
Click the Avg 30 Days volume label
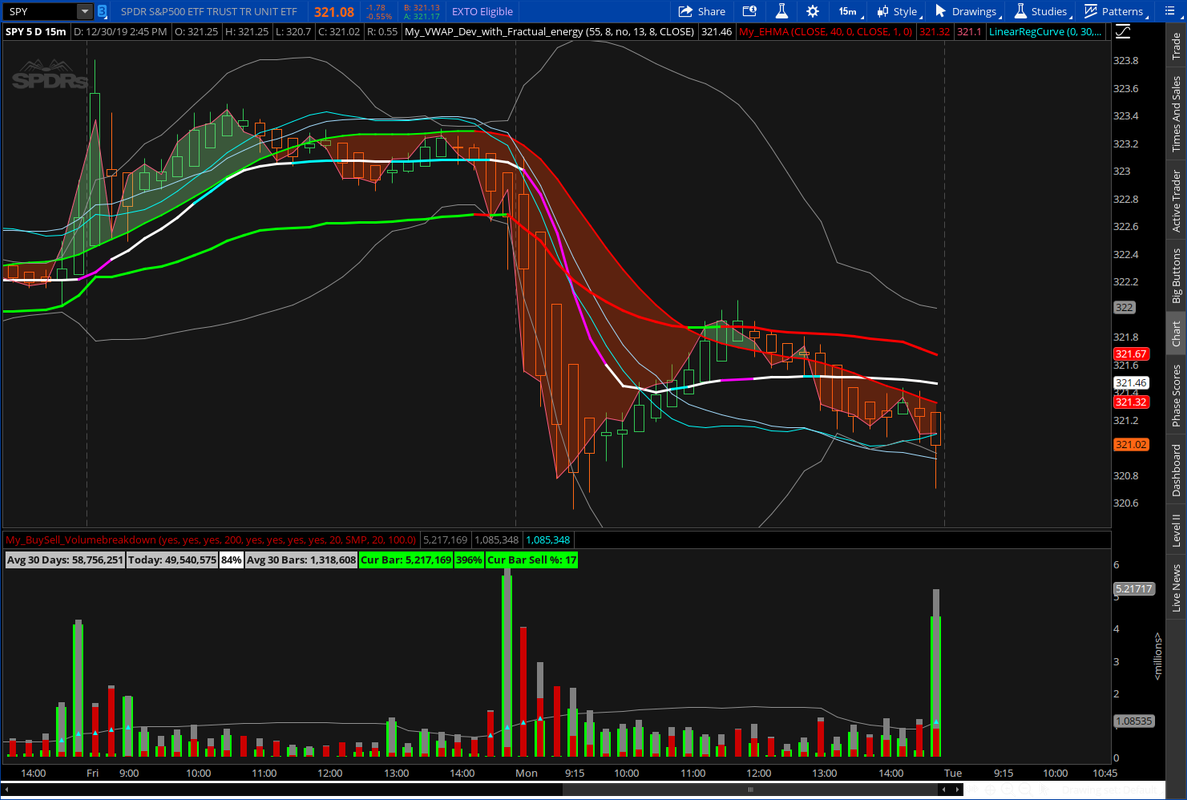pos(64,560)
